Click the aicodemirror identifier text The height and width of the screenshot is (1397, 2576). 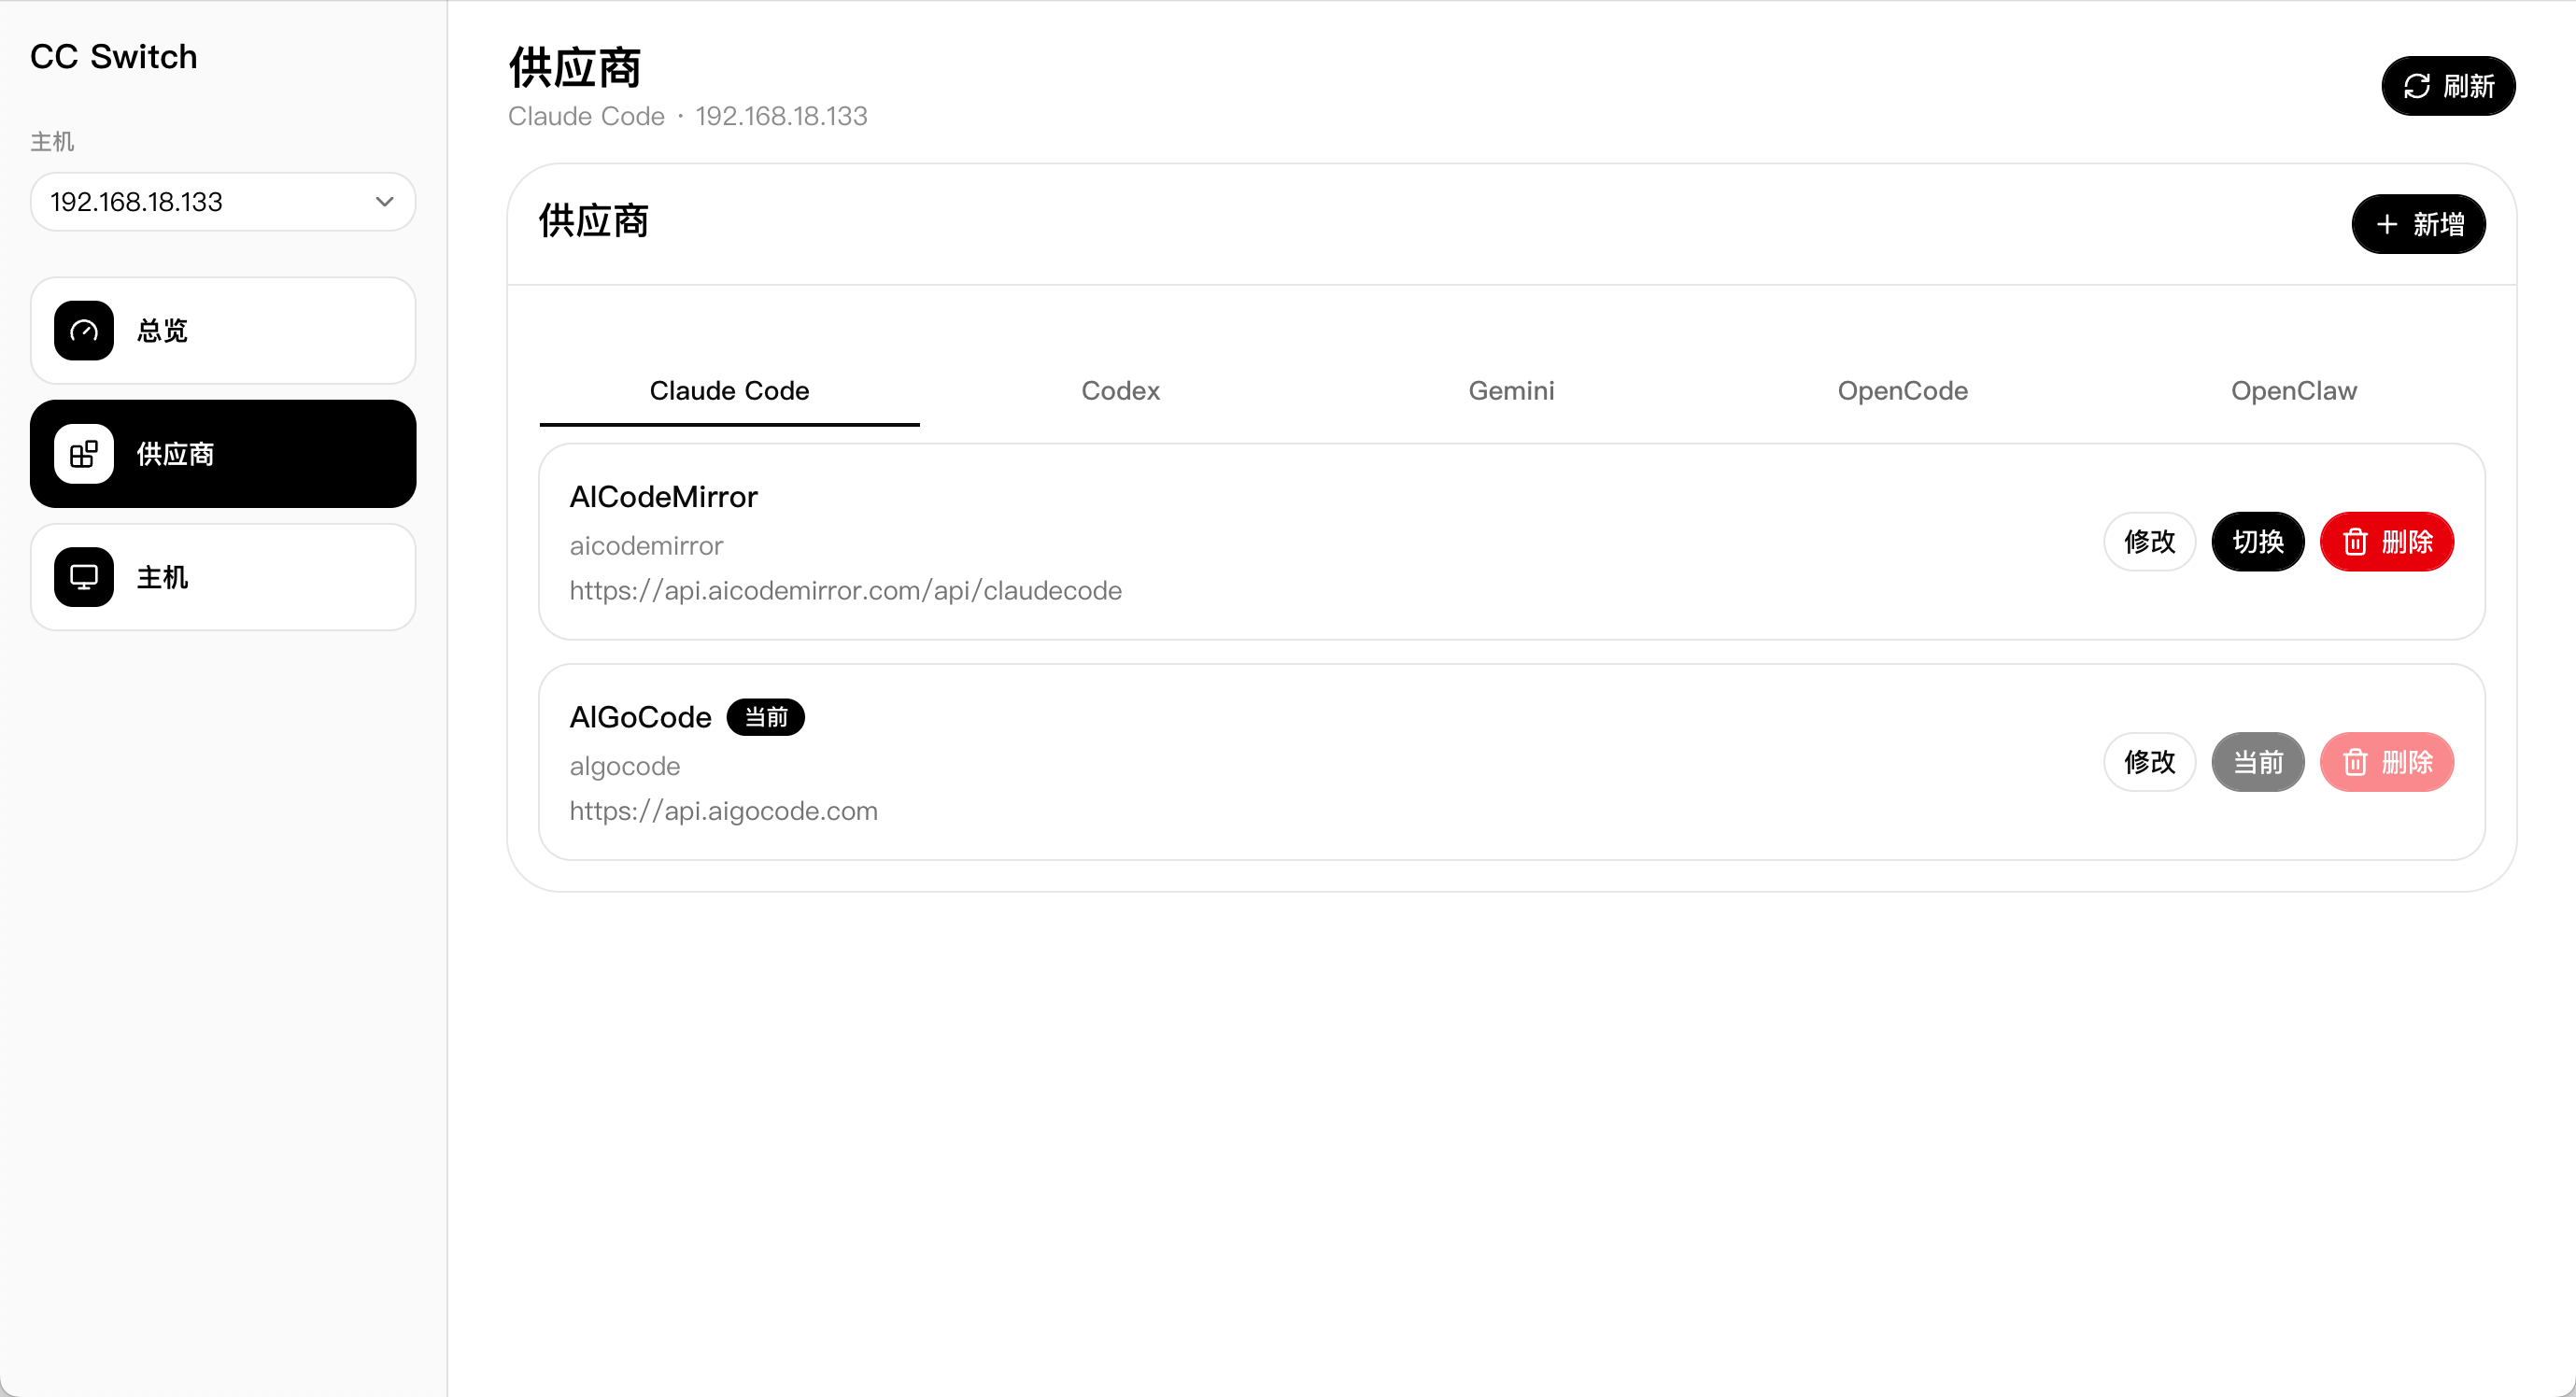click(646, 546)
